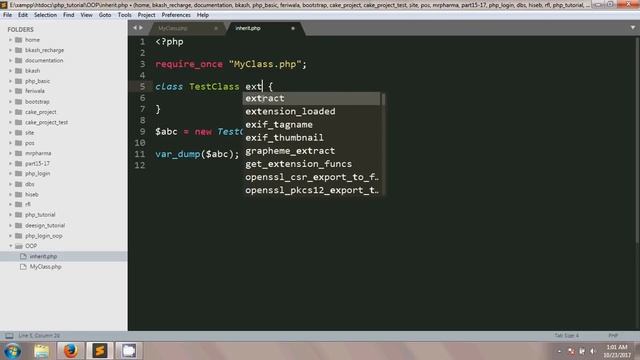Open the Help menu
Viewport: 640px width, 360px height.
[x=203, y=15]
